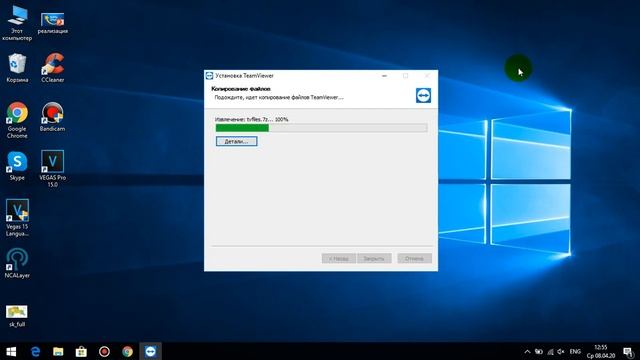Click the Закрыть button in installer
The width and height of the screenshot is (640, 360).
[374, 258]
